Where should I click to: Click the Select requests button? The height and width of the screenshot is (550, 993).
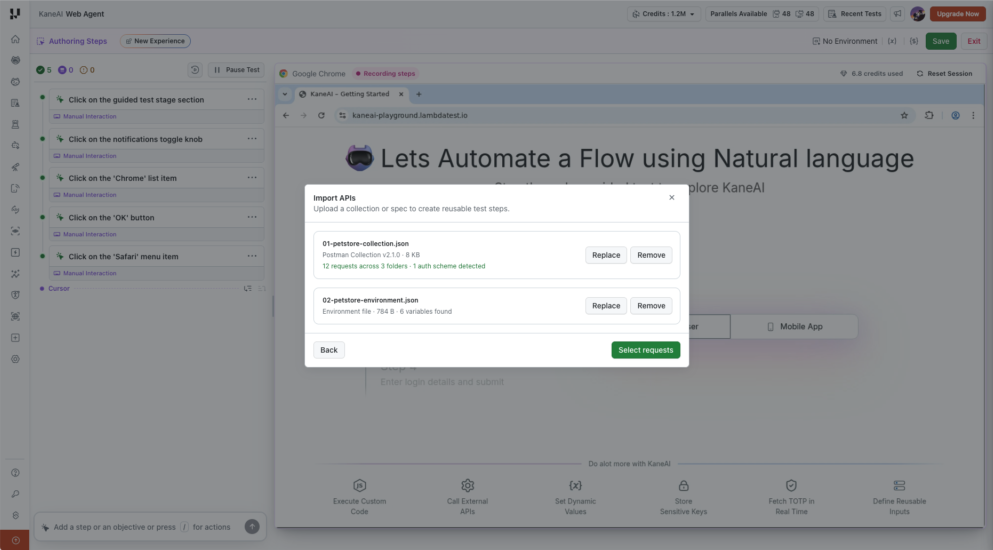(x=646, y=350)
